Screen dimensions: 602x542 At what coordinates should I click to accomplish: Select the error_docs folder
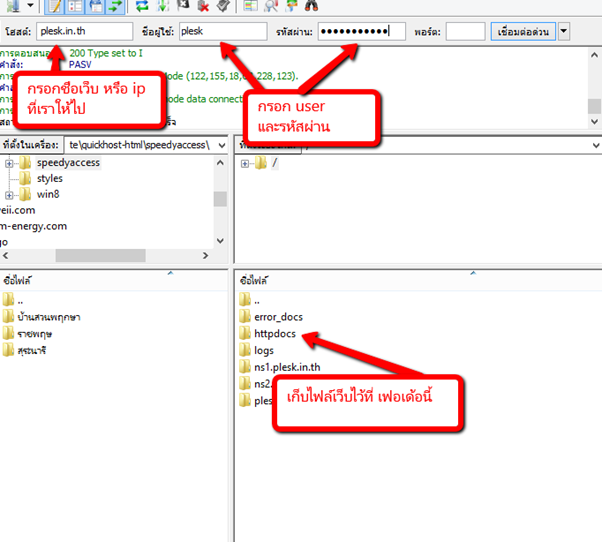coord(278,317)
